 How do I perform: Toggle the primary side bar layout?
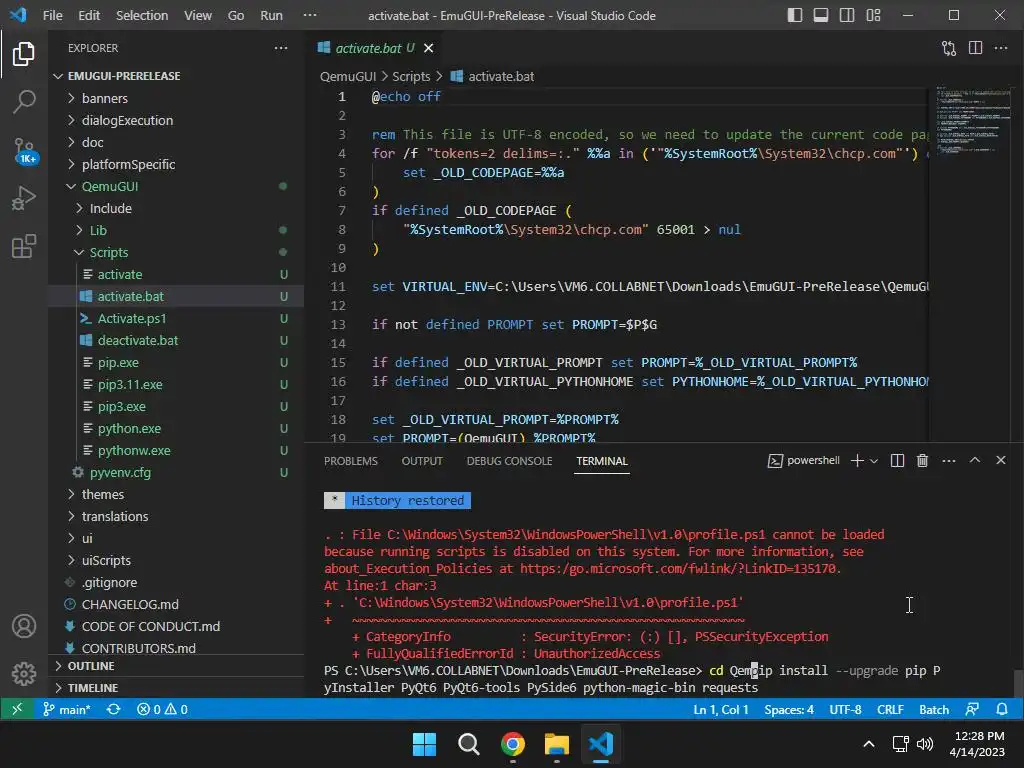click(795, 15)
